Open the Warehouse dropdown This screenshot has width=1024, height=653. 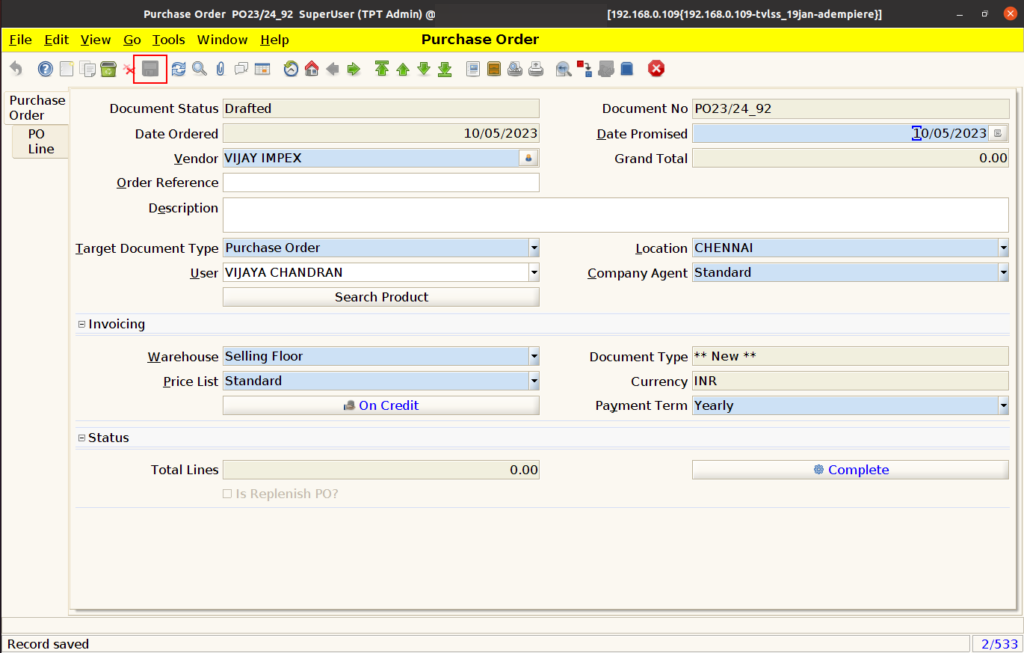[534, 357]
